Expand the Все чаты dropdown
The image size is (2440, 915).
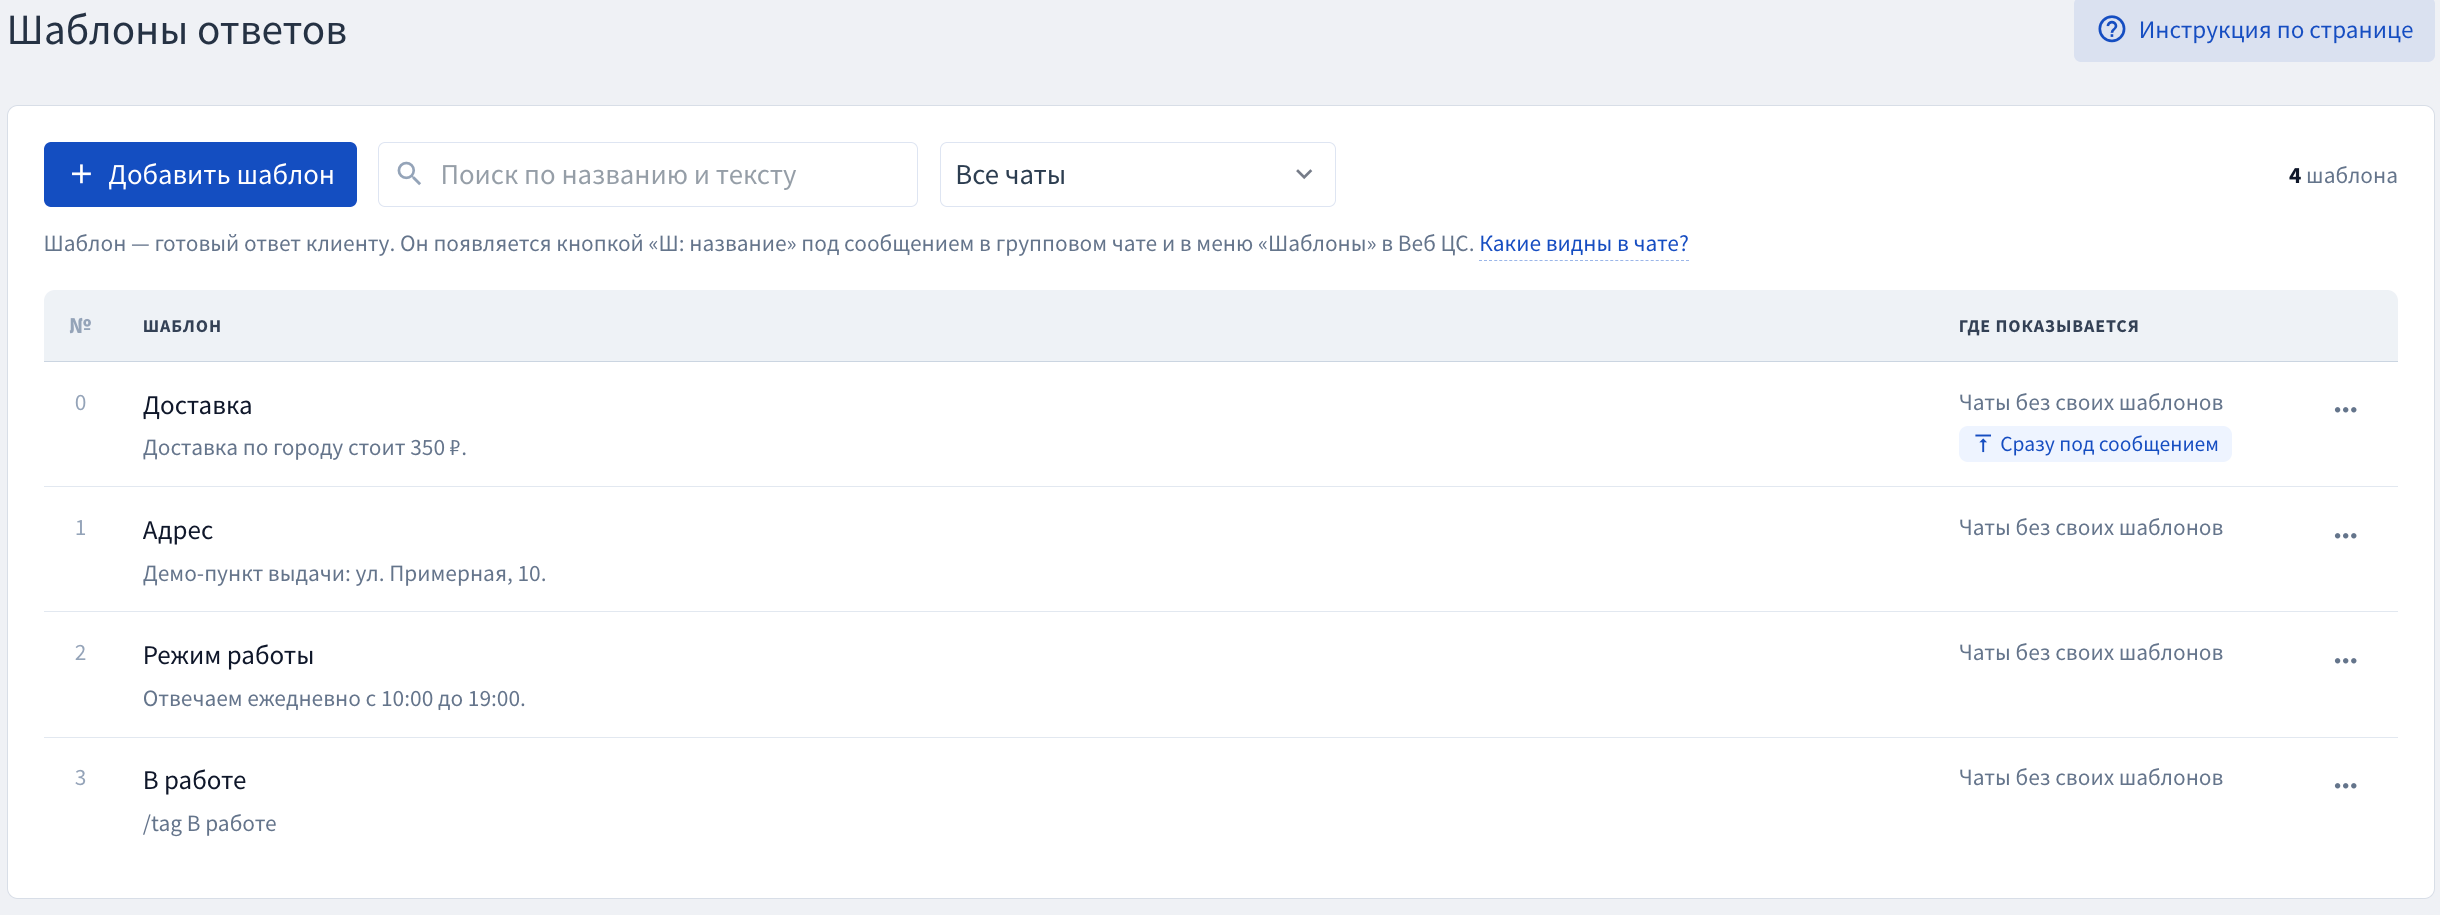1137,174
